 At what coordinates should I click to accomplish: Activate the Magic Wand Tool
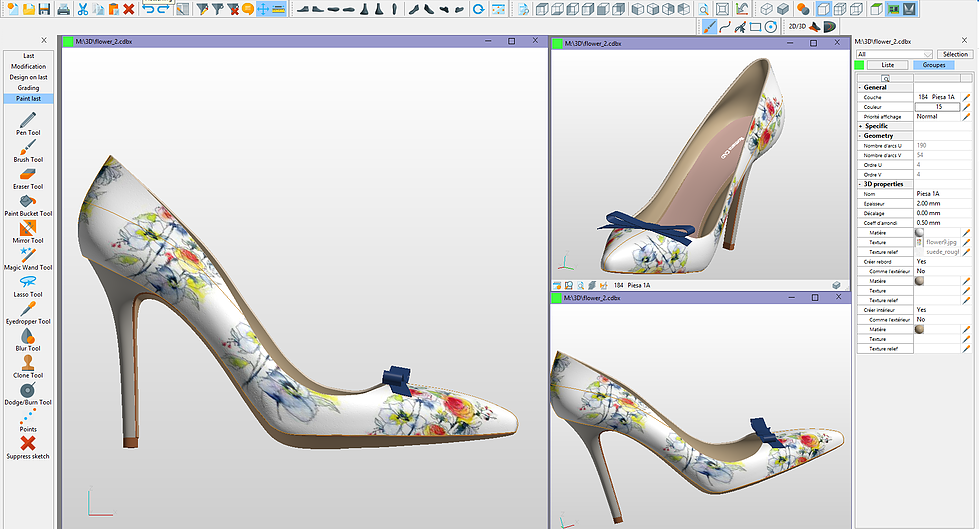pos(28,255)
